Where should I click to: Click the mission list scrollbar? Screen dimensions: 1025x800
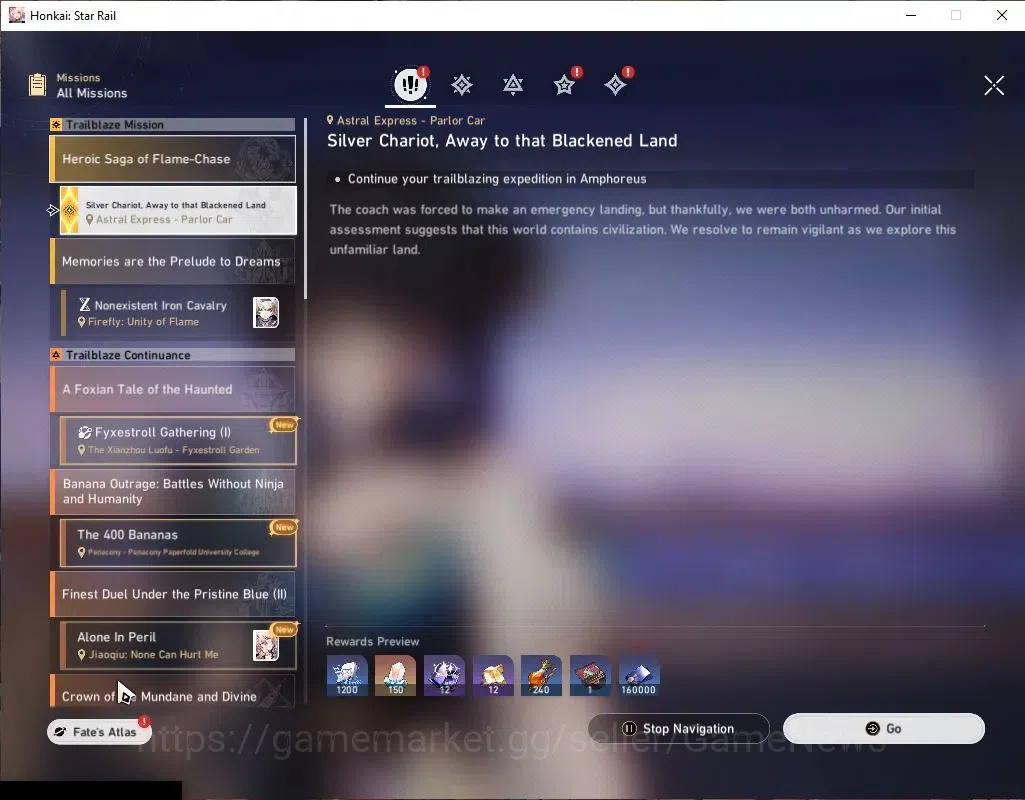pos(305,209)
